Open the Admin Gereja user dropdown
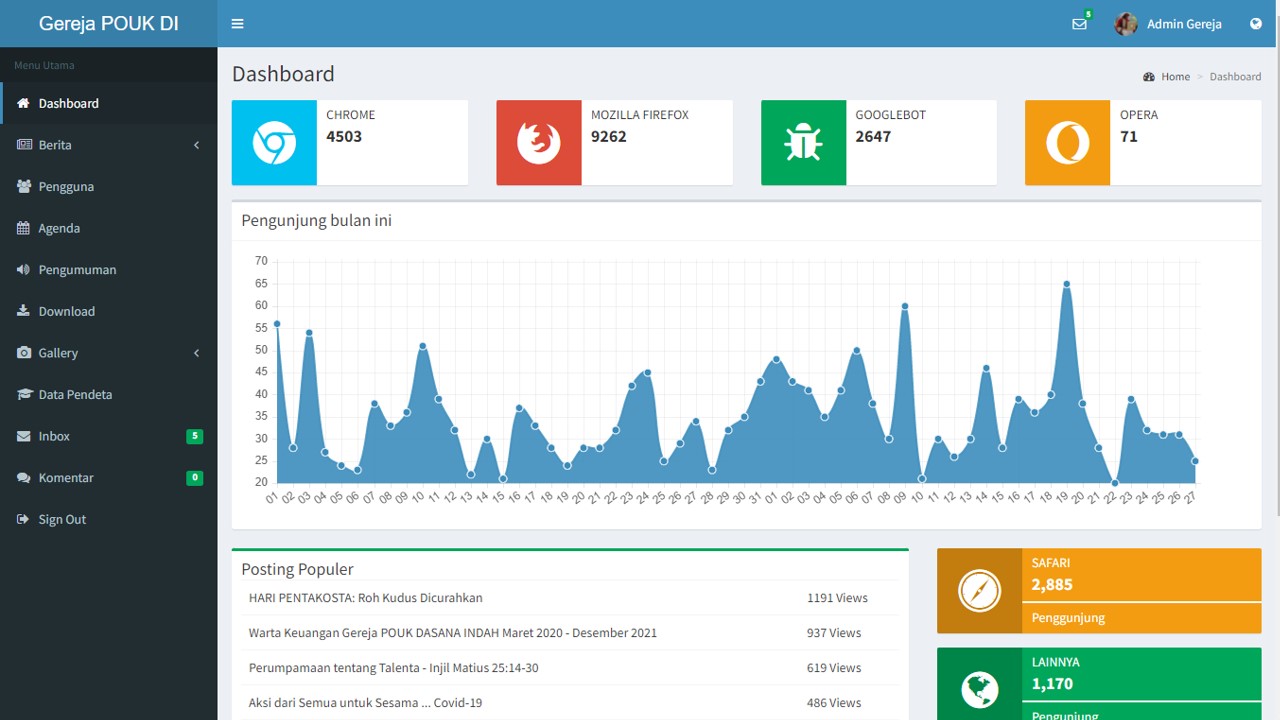This screenshot has height=720, width=1280. pyautogui.click(x=1168, y=24)
